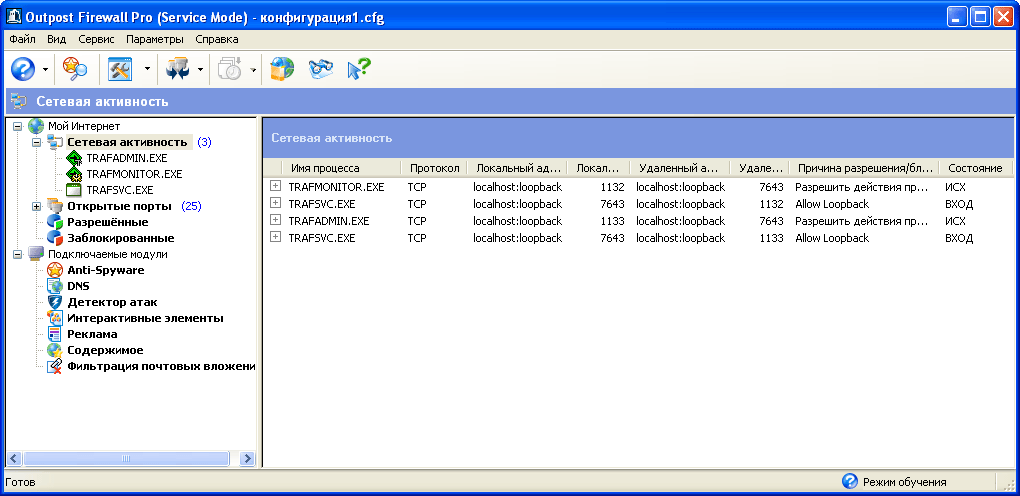Collapse the Сетевая активность tree node
The width and height of the screenshot is (1020, 496).
click(36, 142)
